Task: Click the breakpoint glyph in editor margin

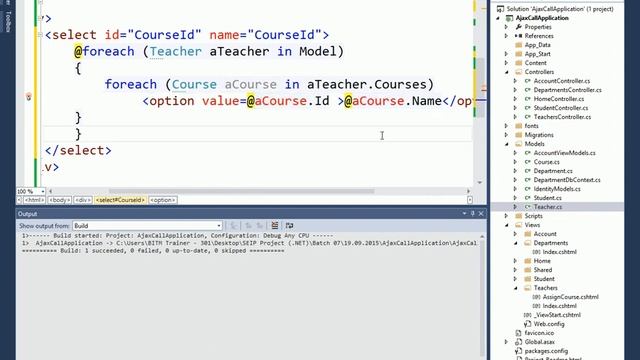Action: tap(29, 97)
